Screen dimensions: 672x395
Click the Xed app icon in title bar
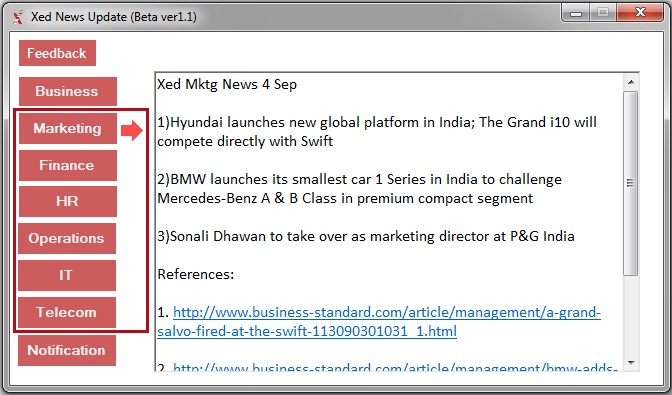(x=18, y=17)
